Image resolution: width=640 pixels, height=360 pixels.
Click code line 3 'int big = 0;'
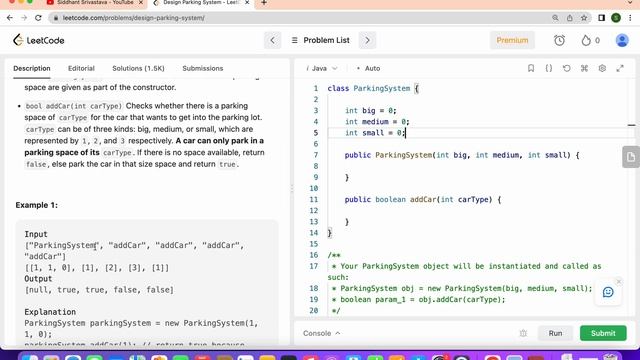(x=371, y=111)
